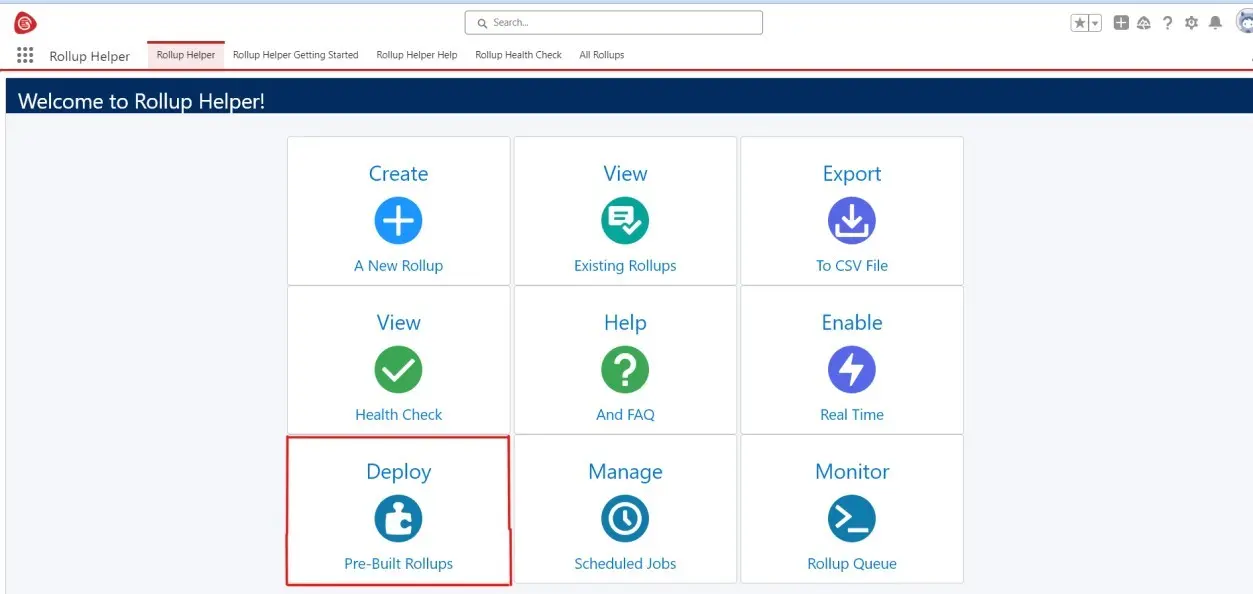
Task: Click the Enable Real Time lightning icon
Action: (x=852, y=370)
